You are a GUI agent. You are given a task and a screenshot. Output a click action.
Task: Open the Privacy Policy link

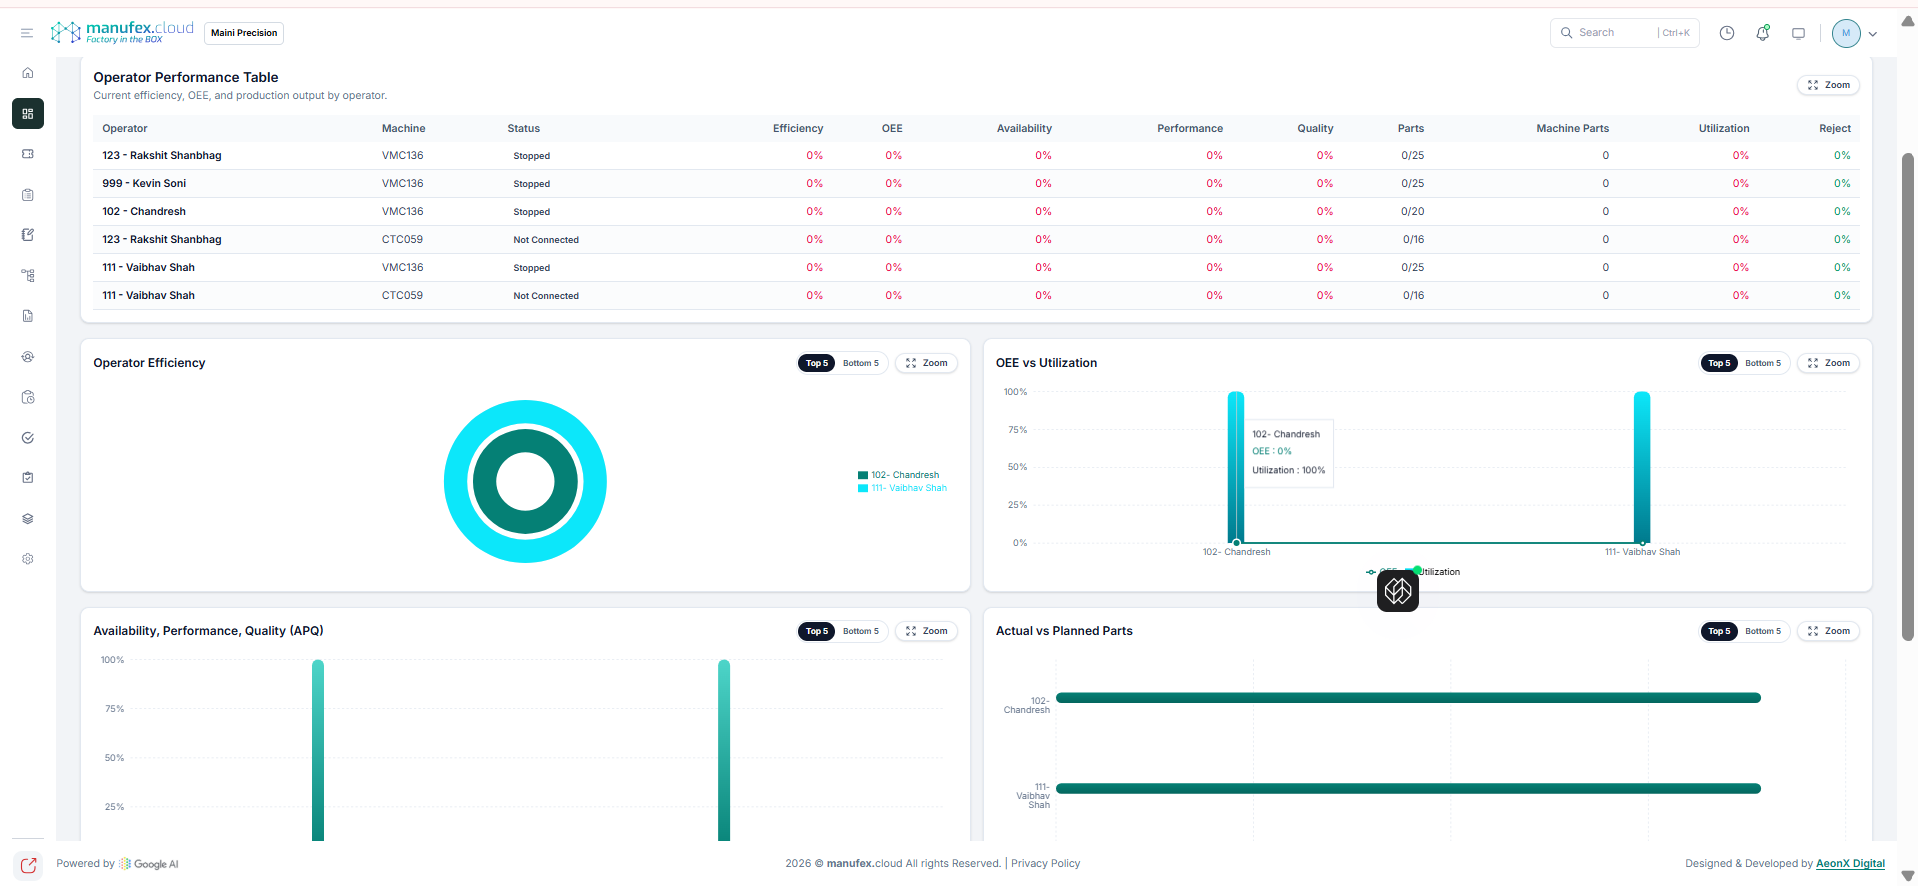pyautogui.click(x=1045, y=863)
